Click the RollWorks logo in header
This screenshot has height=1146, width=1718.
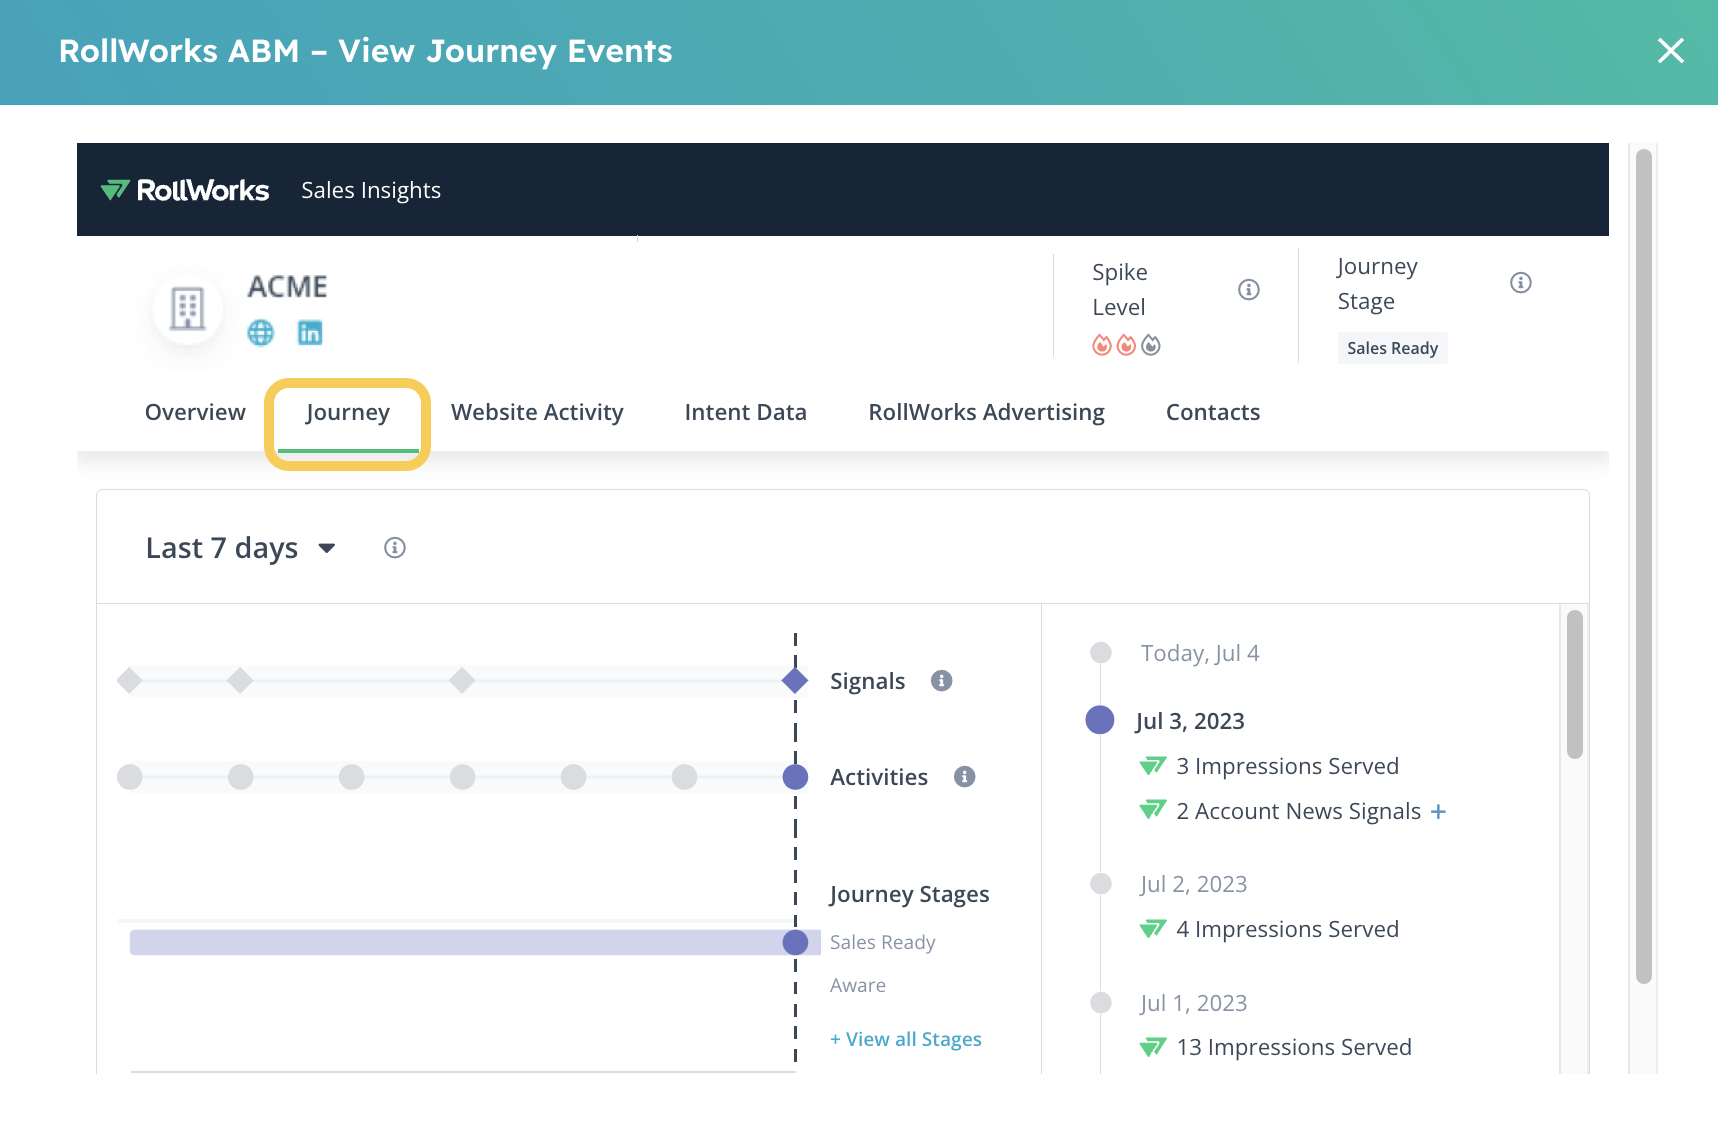186,190
